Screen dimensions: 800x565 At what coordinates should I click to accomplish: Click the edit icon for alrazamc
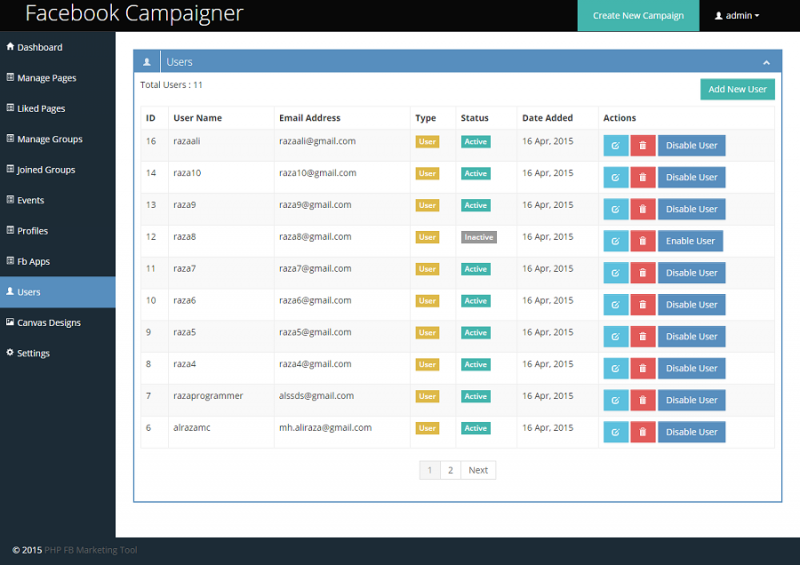[x=615, y=432]
